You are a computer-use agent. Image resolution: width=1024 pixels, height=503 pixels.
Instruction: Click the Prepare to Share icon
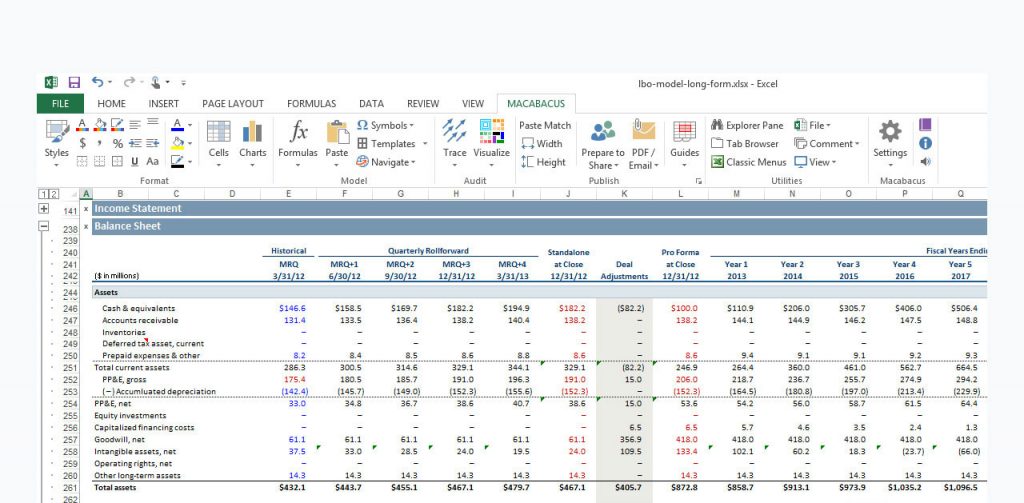pyautogui.click(x=603, y=131)
